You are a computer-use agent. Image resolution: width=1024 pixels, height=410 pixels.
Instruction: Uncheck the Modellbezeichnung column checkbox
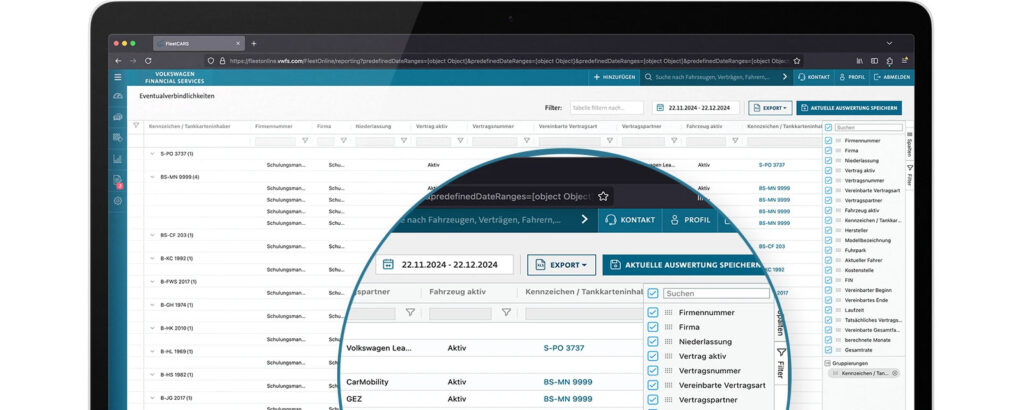829,240
